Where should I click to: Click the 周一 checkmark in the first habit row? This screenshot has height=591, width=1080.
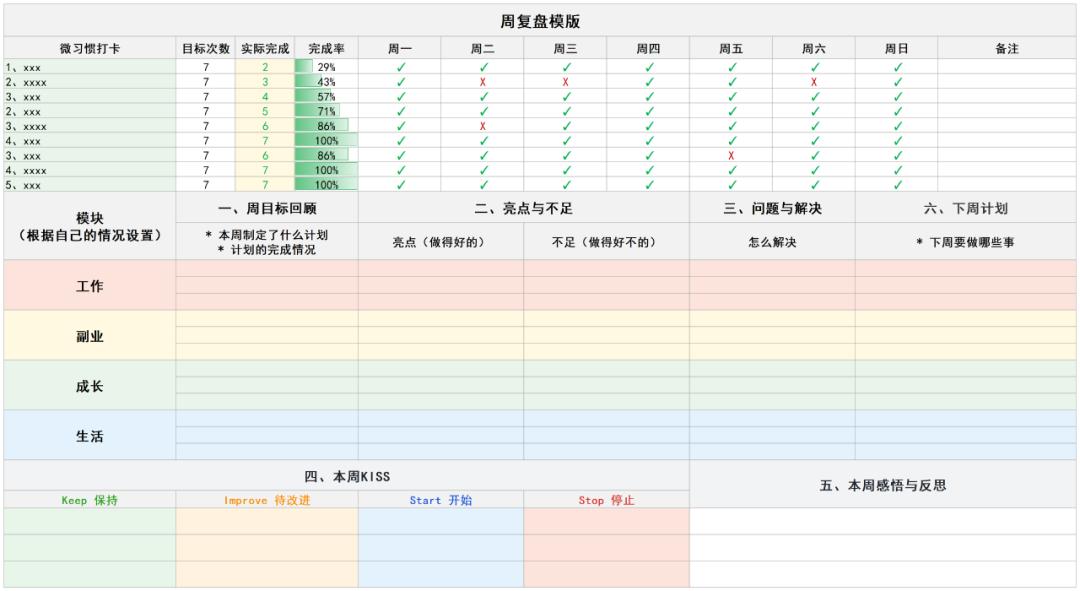400,67
